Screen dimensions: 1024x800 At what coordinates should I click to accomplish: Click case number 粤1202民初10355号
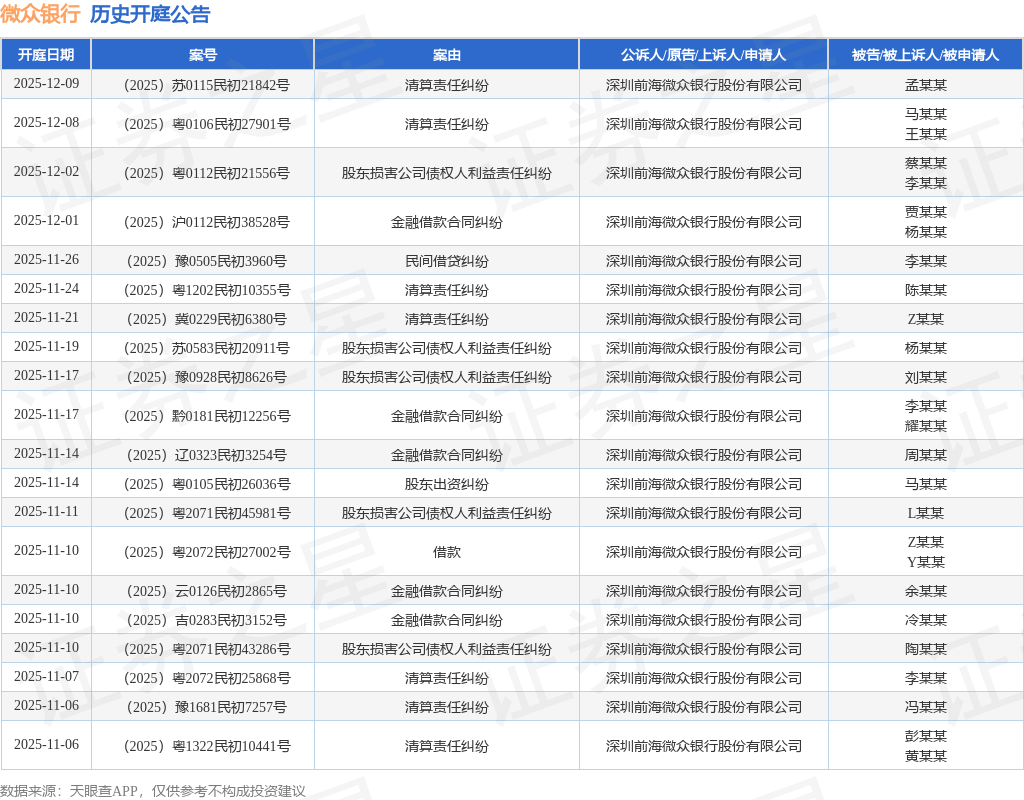point(207,290)
